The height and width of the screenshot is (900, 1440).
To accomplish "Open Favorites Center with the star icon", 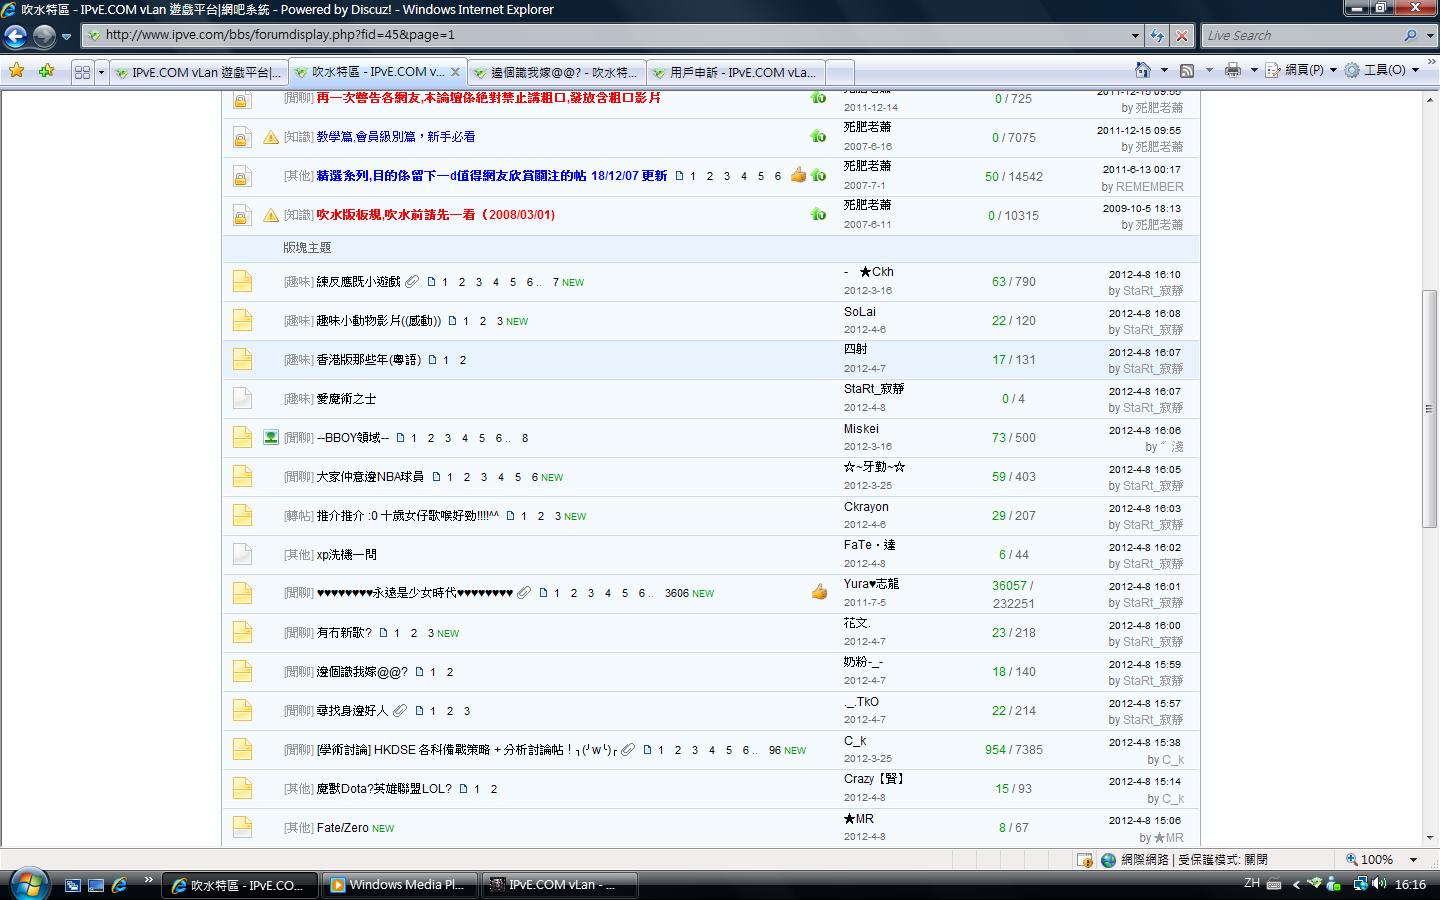I will 17,71.
